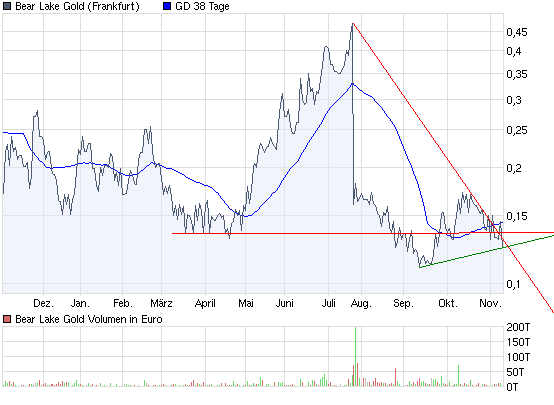Click the 0,4 price axis label
Viewport: 554px width, 405px height.
tap(513, 51)
